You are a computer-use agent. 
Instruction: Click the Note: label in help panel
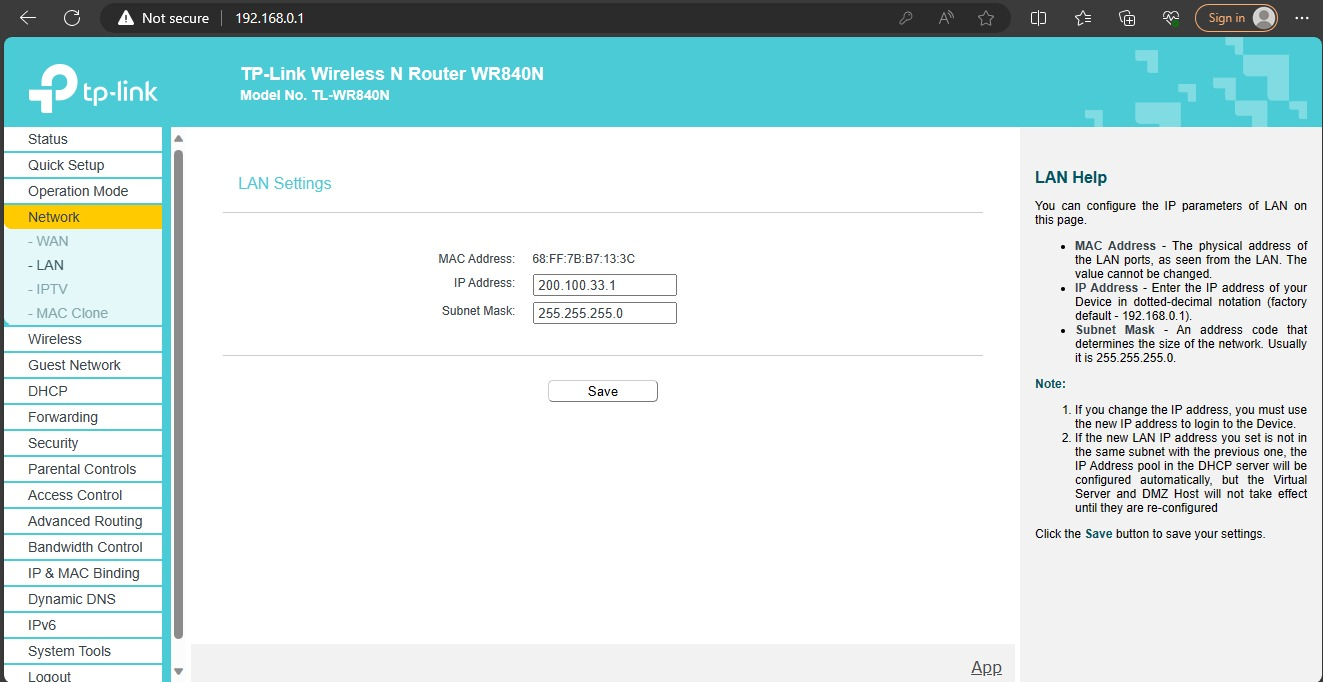click(x=1050, y=384)
